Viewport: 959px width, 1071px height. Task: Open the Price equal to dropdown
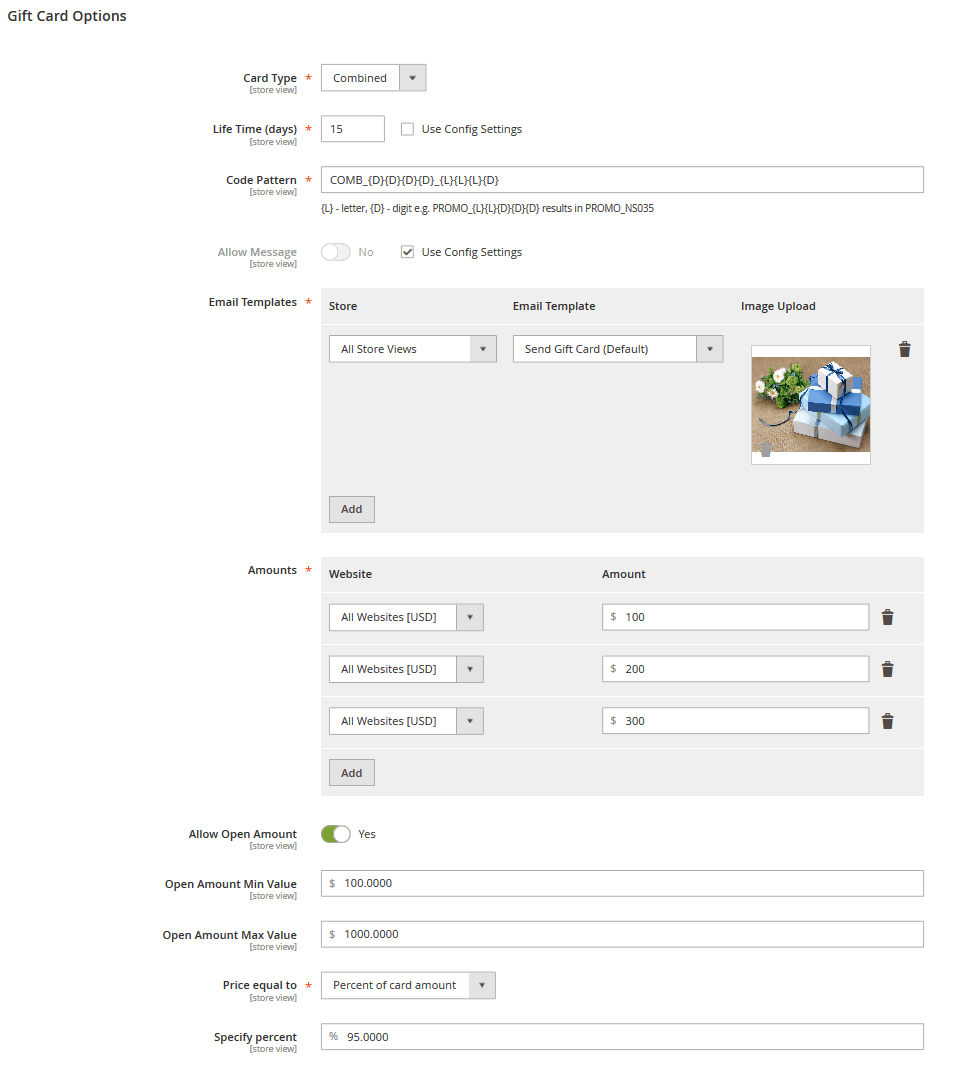[408, 986]
